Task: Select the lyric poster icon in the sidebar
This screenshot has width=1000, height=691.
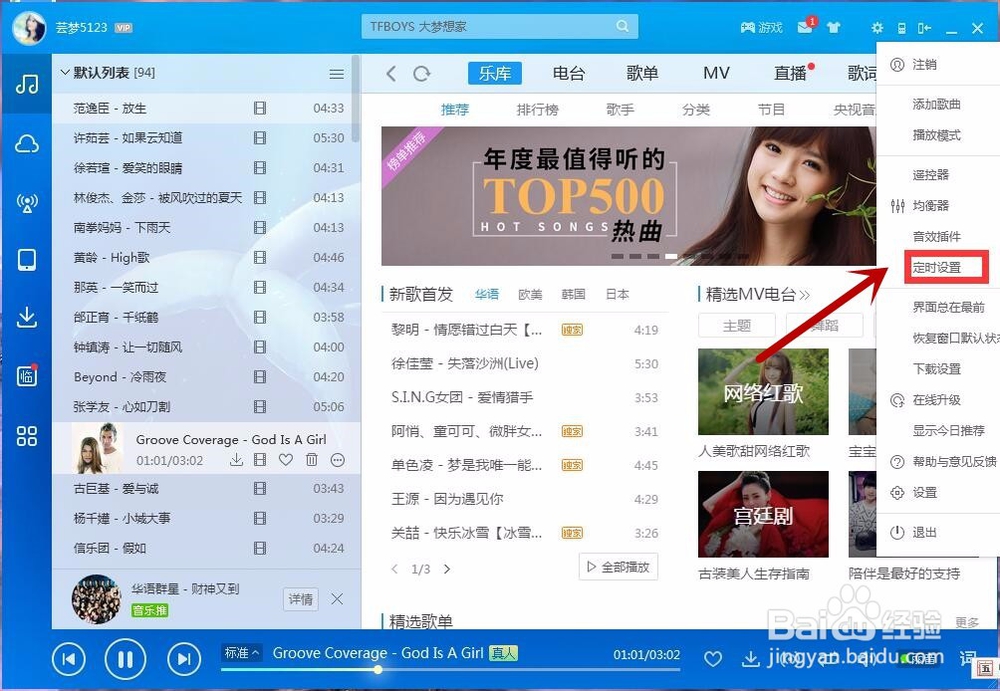Action: (25, 377)
